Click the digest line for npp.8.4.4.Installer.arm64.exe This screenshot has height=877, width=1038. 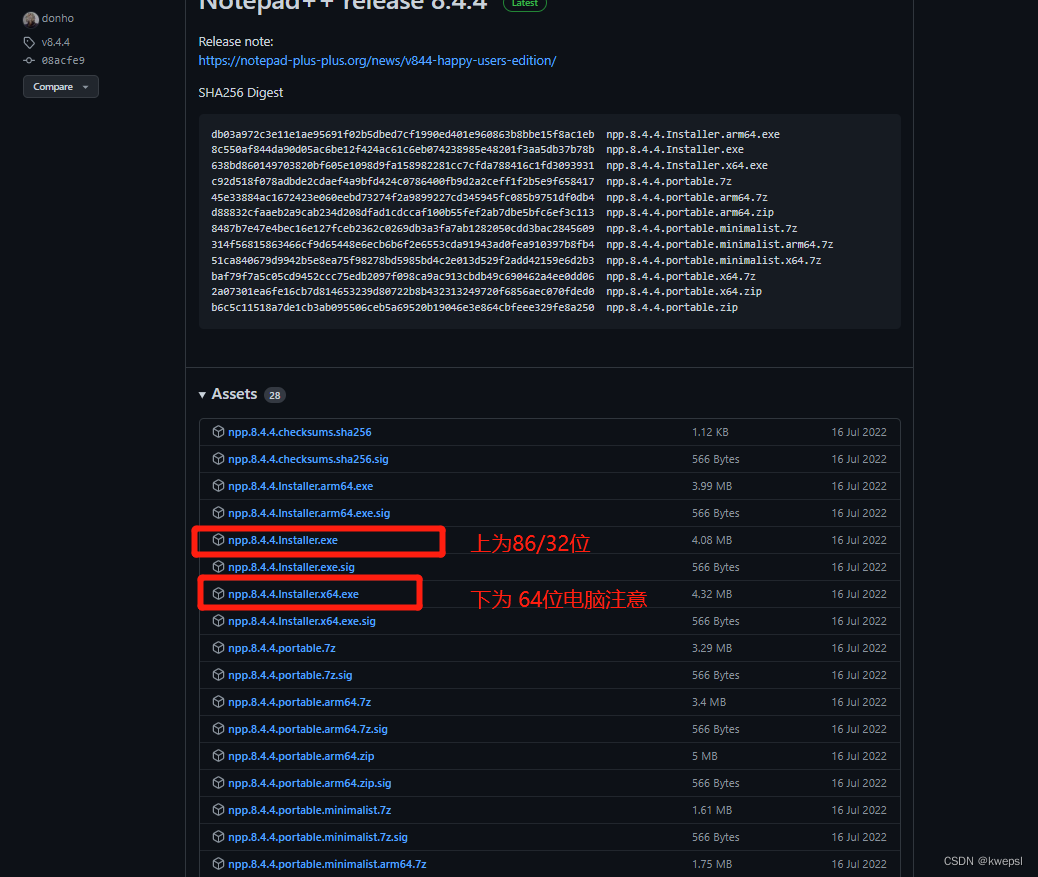coord(495,134)
